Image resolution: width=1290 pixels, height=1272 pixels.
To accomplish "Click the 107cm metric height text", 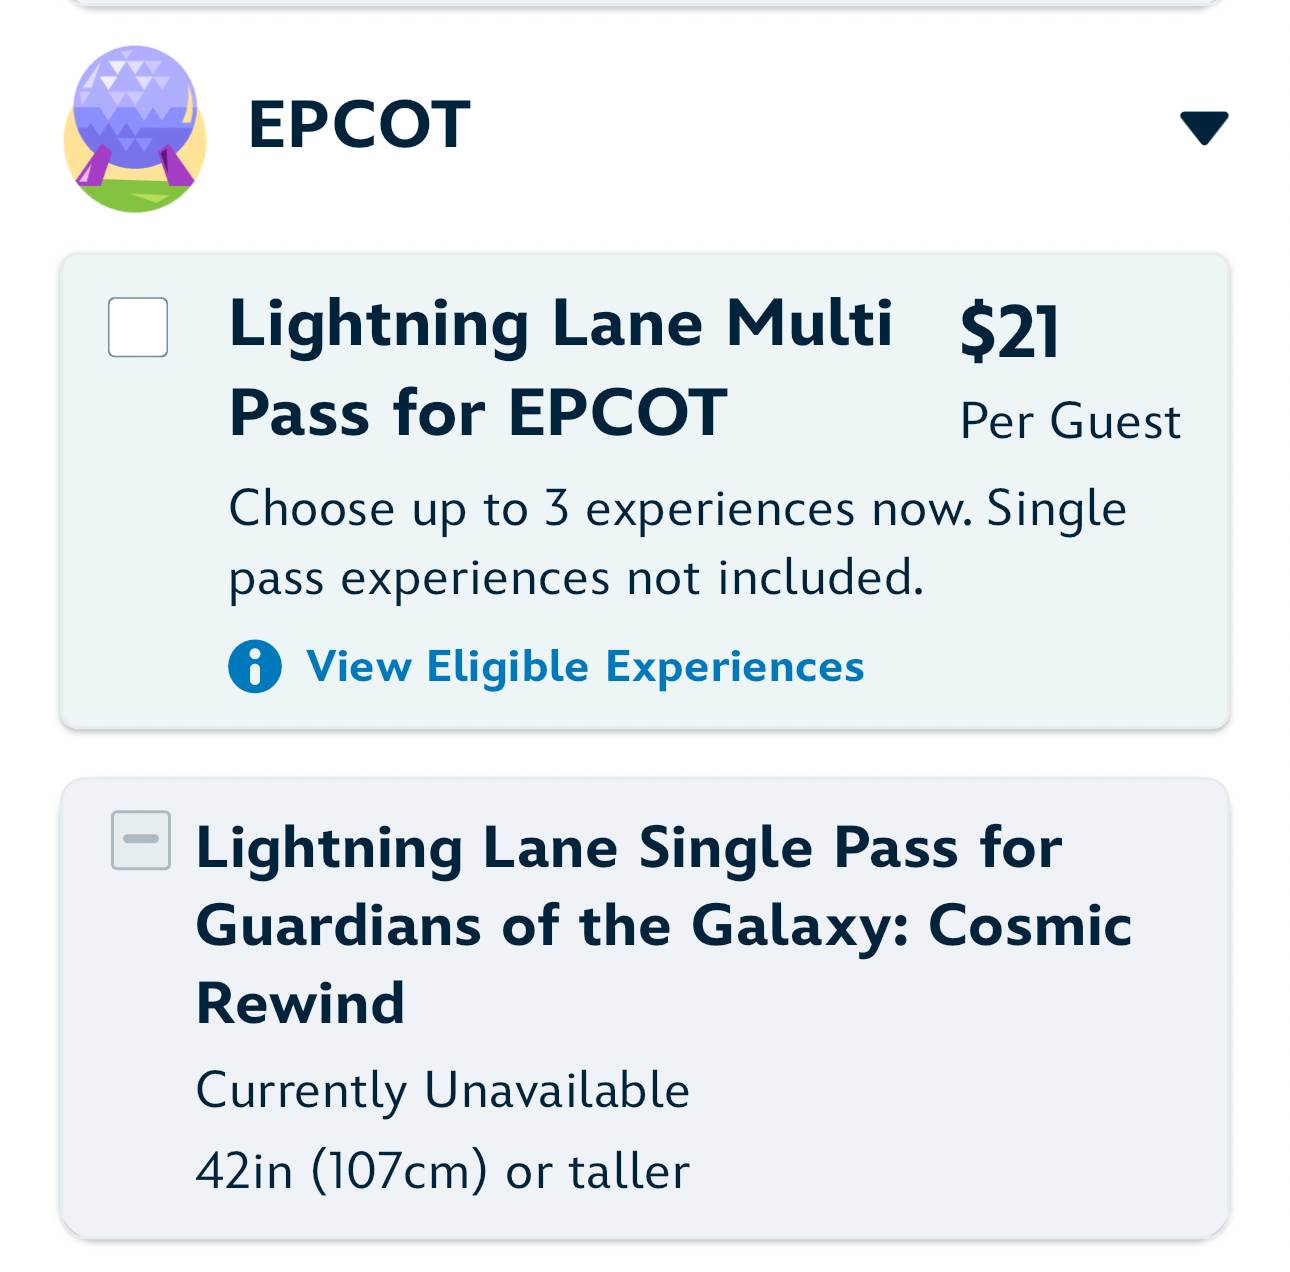I will pyautogui.click(x=399, y=1171).
